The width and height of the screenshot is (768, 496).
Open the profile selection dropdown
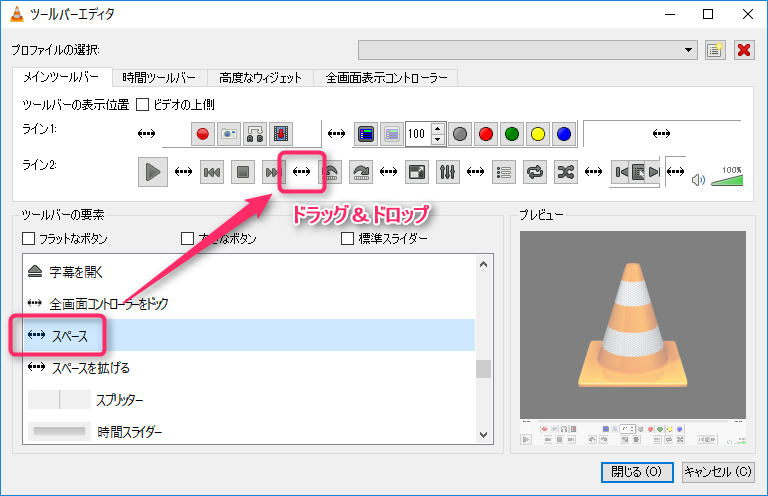pyautogui.click(x=689, y=50)
